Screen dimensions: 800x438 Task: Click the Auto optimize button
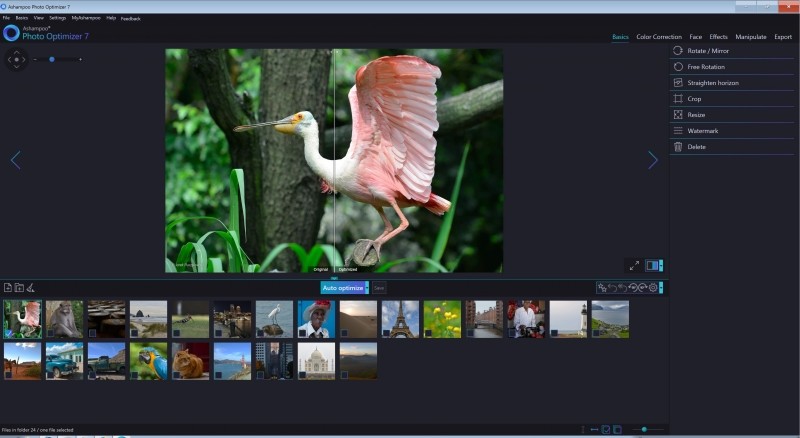point(342,288)
